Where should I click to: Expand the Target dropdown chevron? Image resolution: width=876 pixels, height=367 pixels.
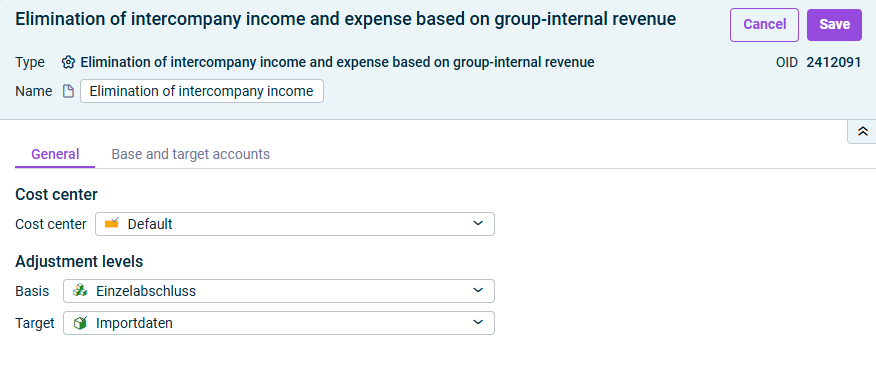coord(478,323)
